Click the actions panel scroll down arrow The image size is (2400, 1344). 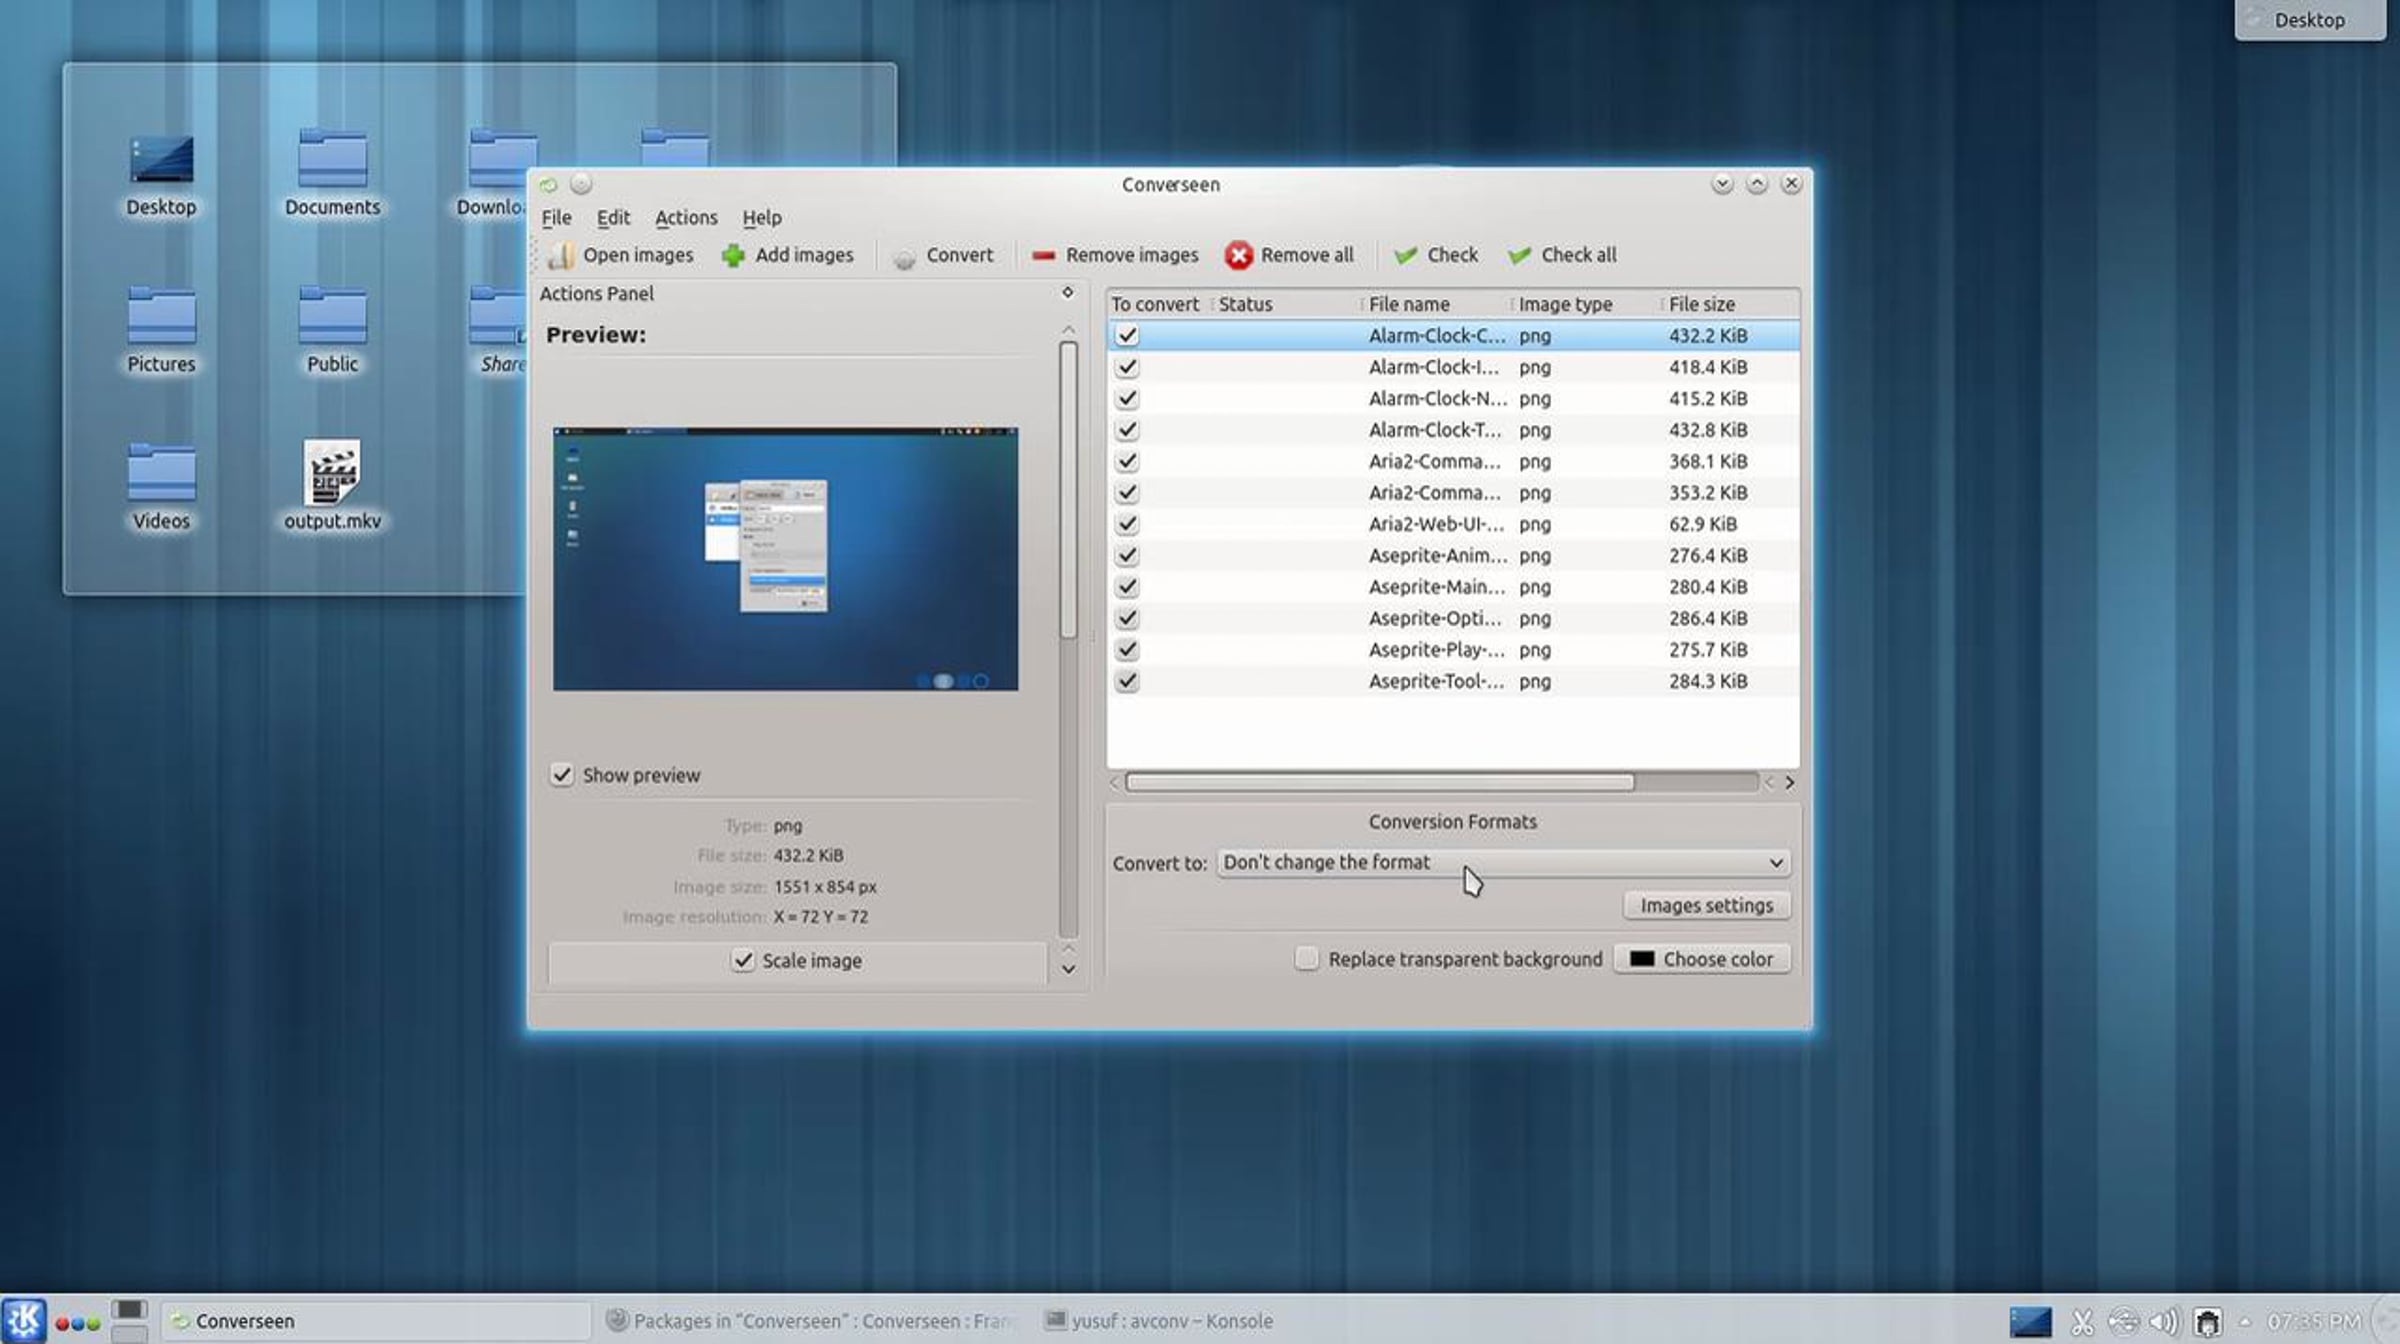[1068, 969]
